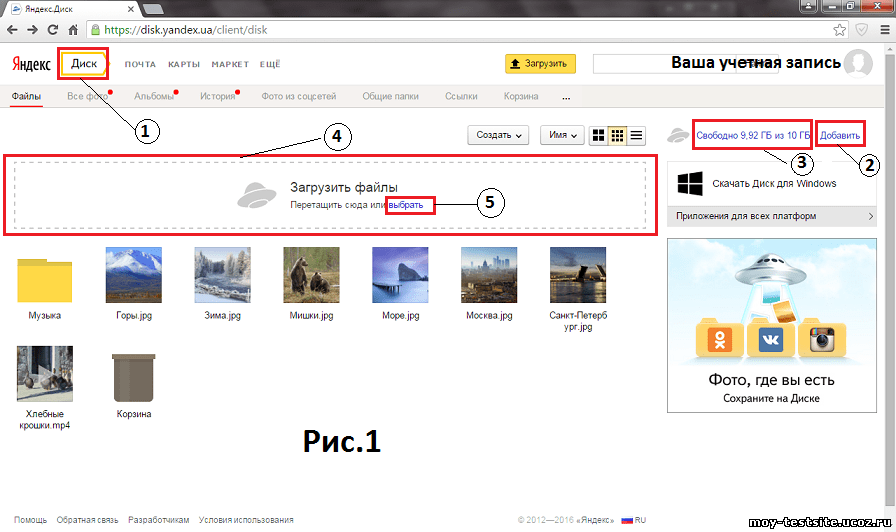The image size is (896, 532).
Task: Open the Создать dropdown
Action: coord(500,135)
